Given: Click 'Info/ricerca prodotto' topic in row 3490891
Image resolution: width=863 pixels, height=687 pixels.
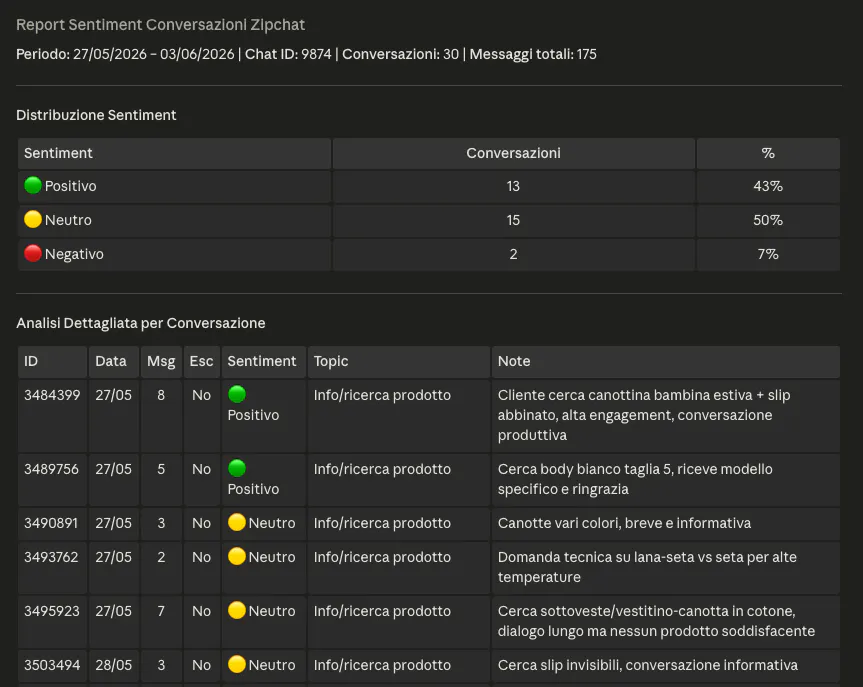Looking at the screenshot, I should (x=382, y=524).
